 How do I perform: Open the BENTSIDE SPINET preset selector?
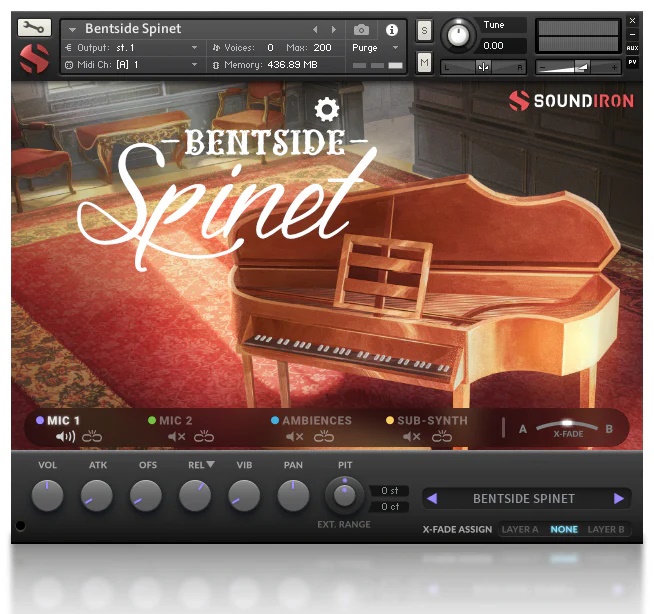524,498
